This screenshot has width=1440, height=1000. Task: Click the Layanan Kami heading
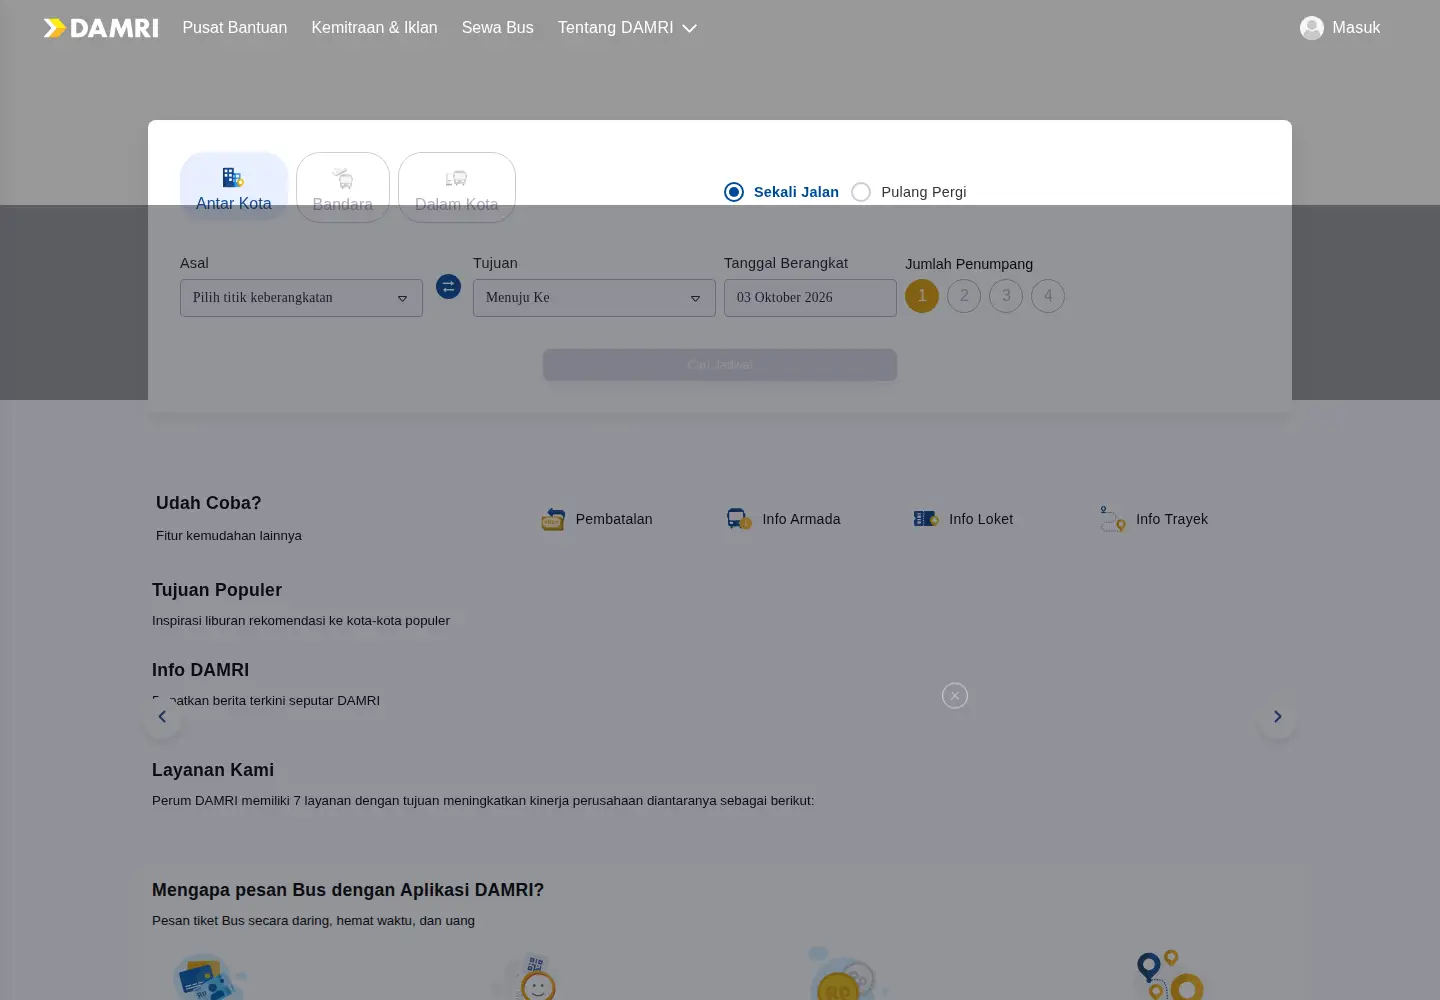[213, 770]
